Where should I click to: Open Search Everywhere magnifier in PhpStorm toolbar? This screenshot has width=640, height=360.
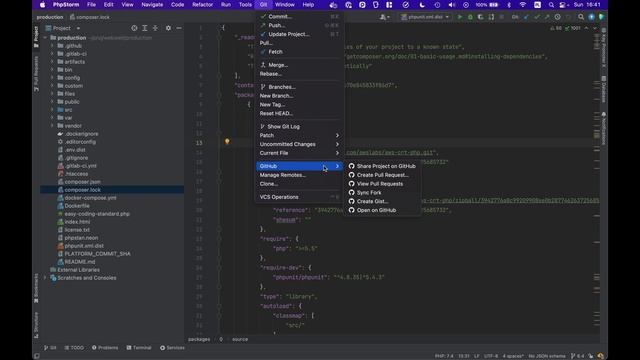click(x=581, y=17)
